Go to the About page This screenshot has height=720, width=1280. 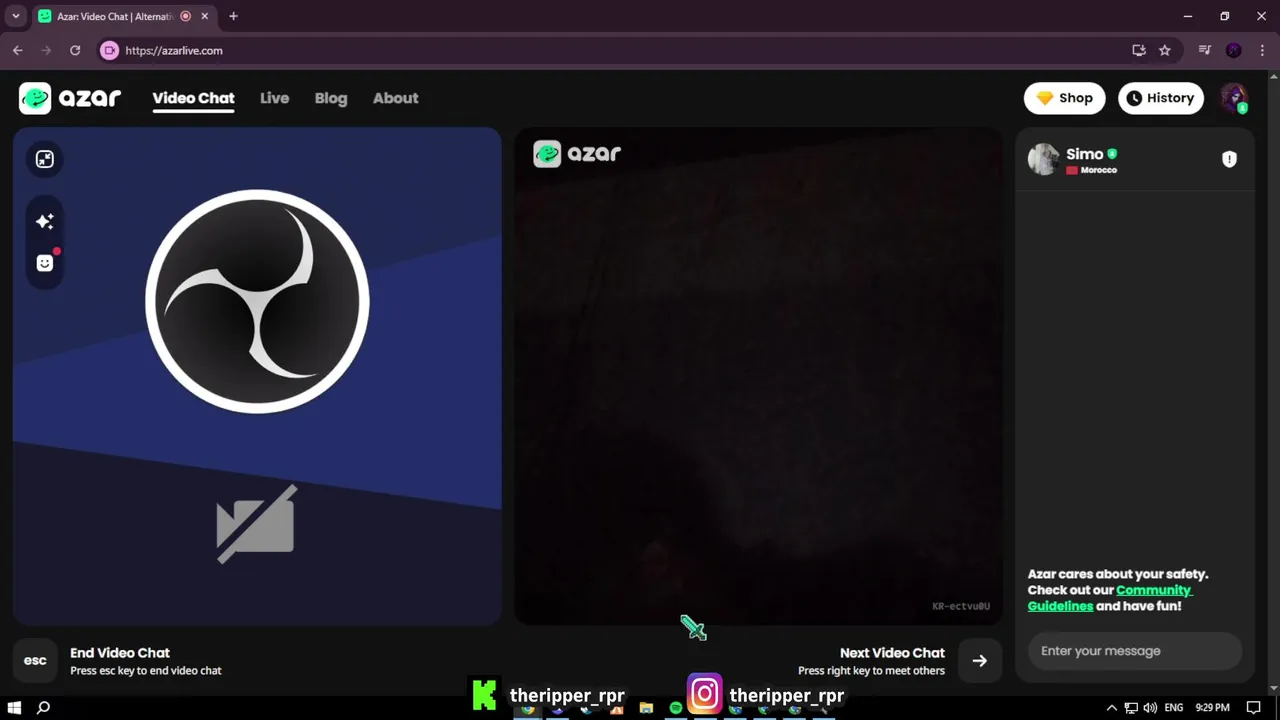pos(395,98)
